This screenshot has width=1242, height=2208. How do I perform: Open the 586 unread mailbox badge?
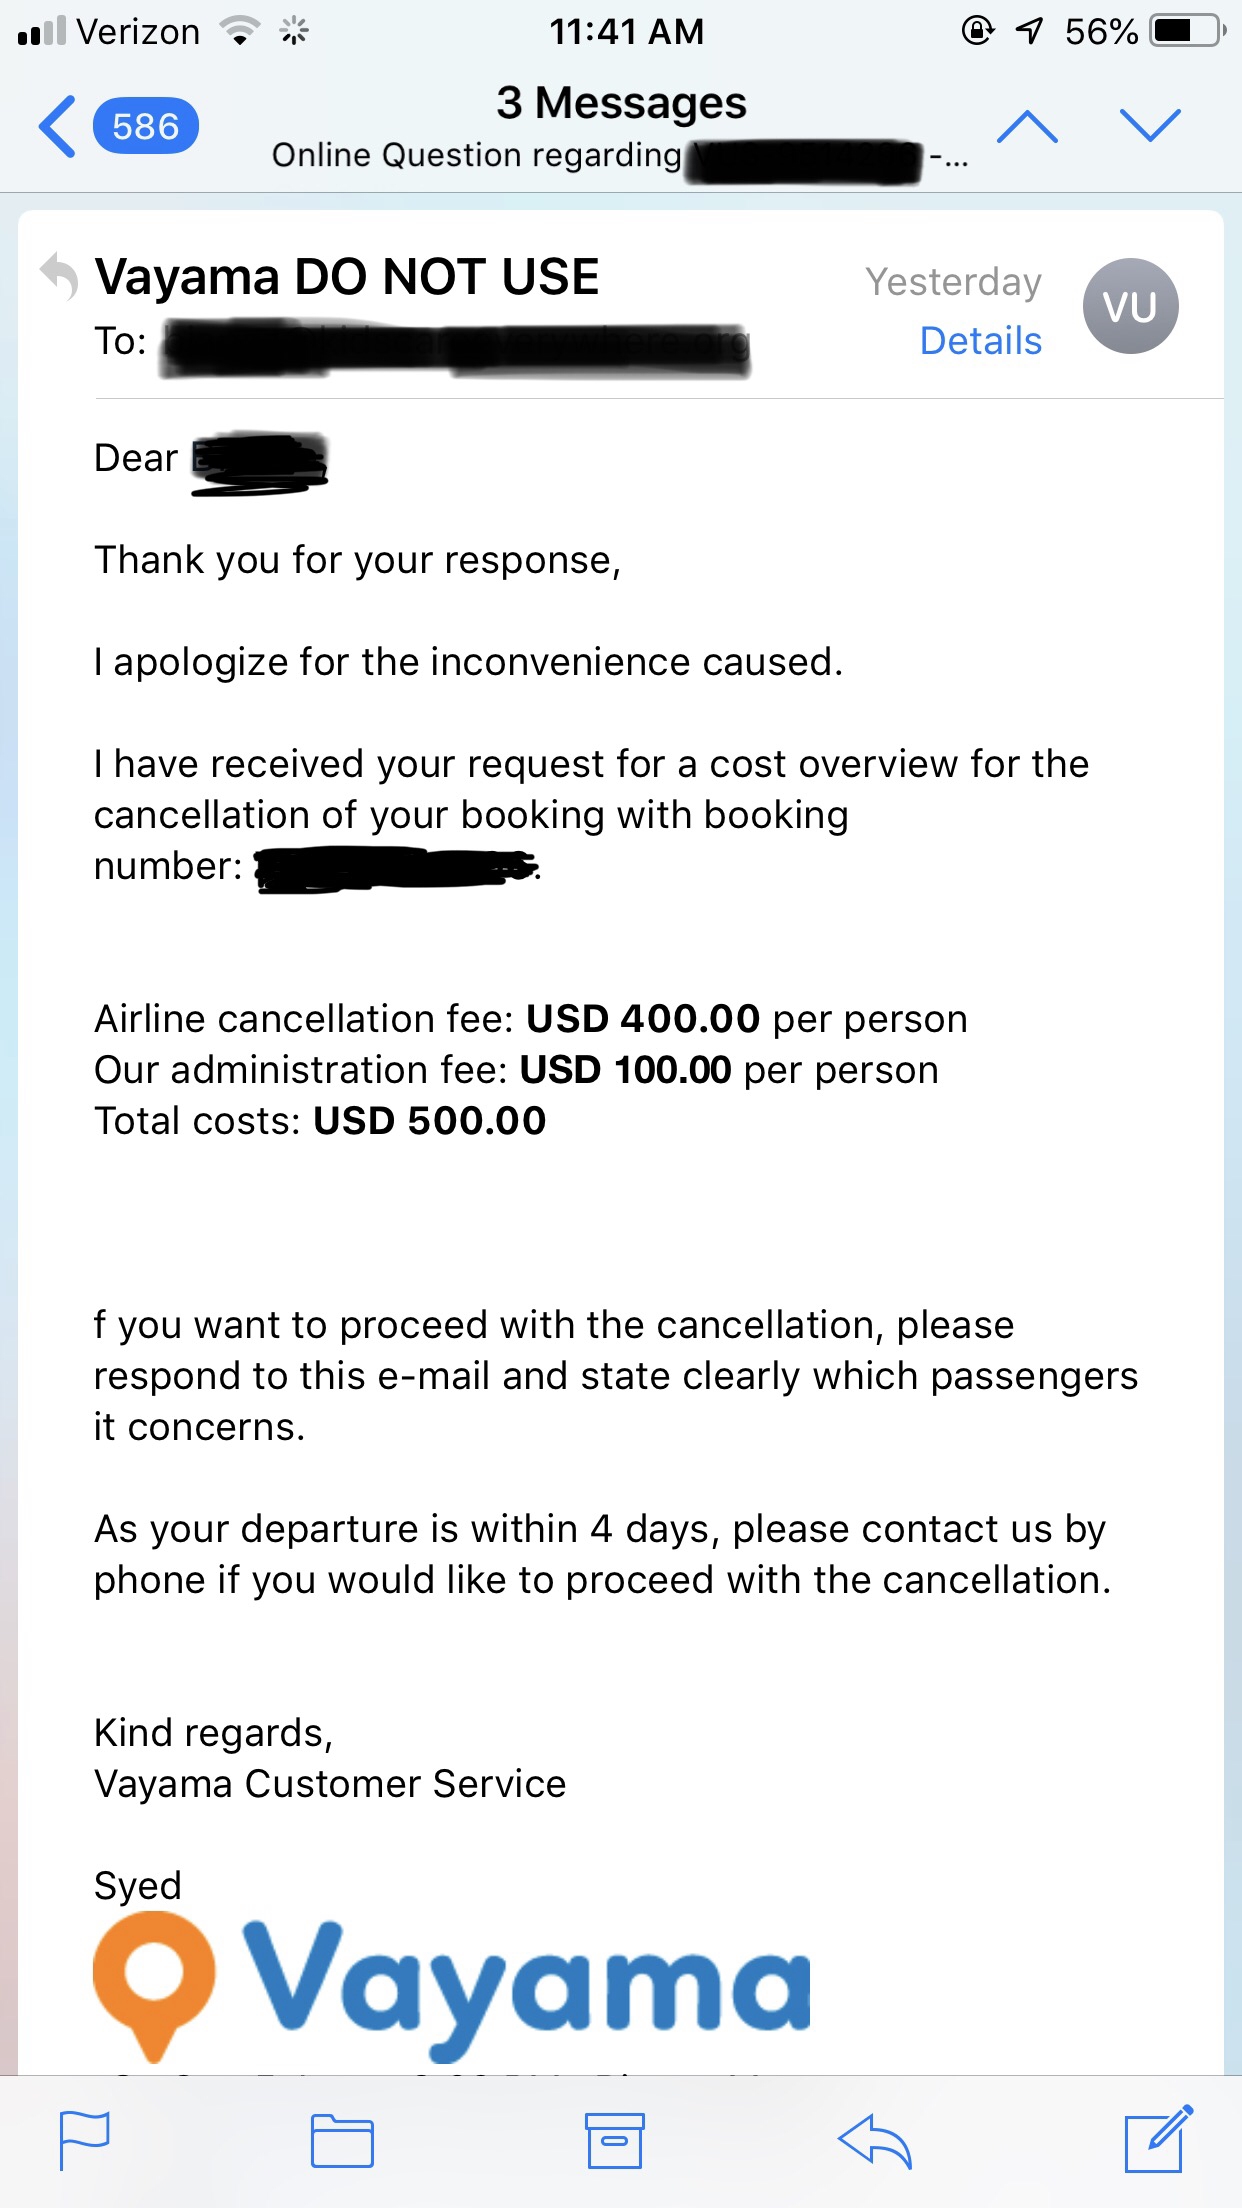tap(146, 127)
